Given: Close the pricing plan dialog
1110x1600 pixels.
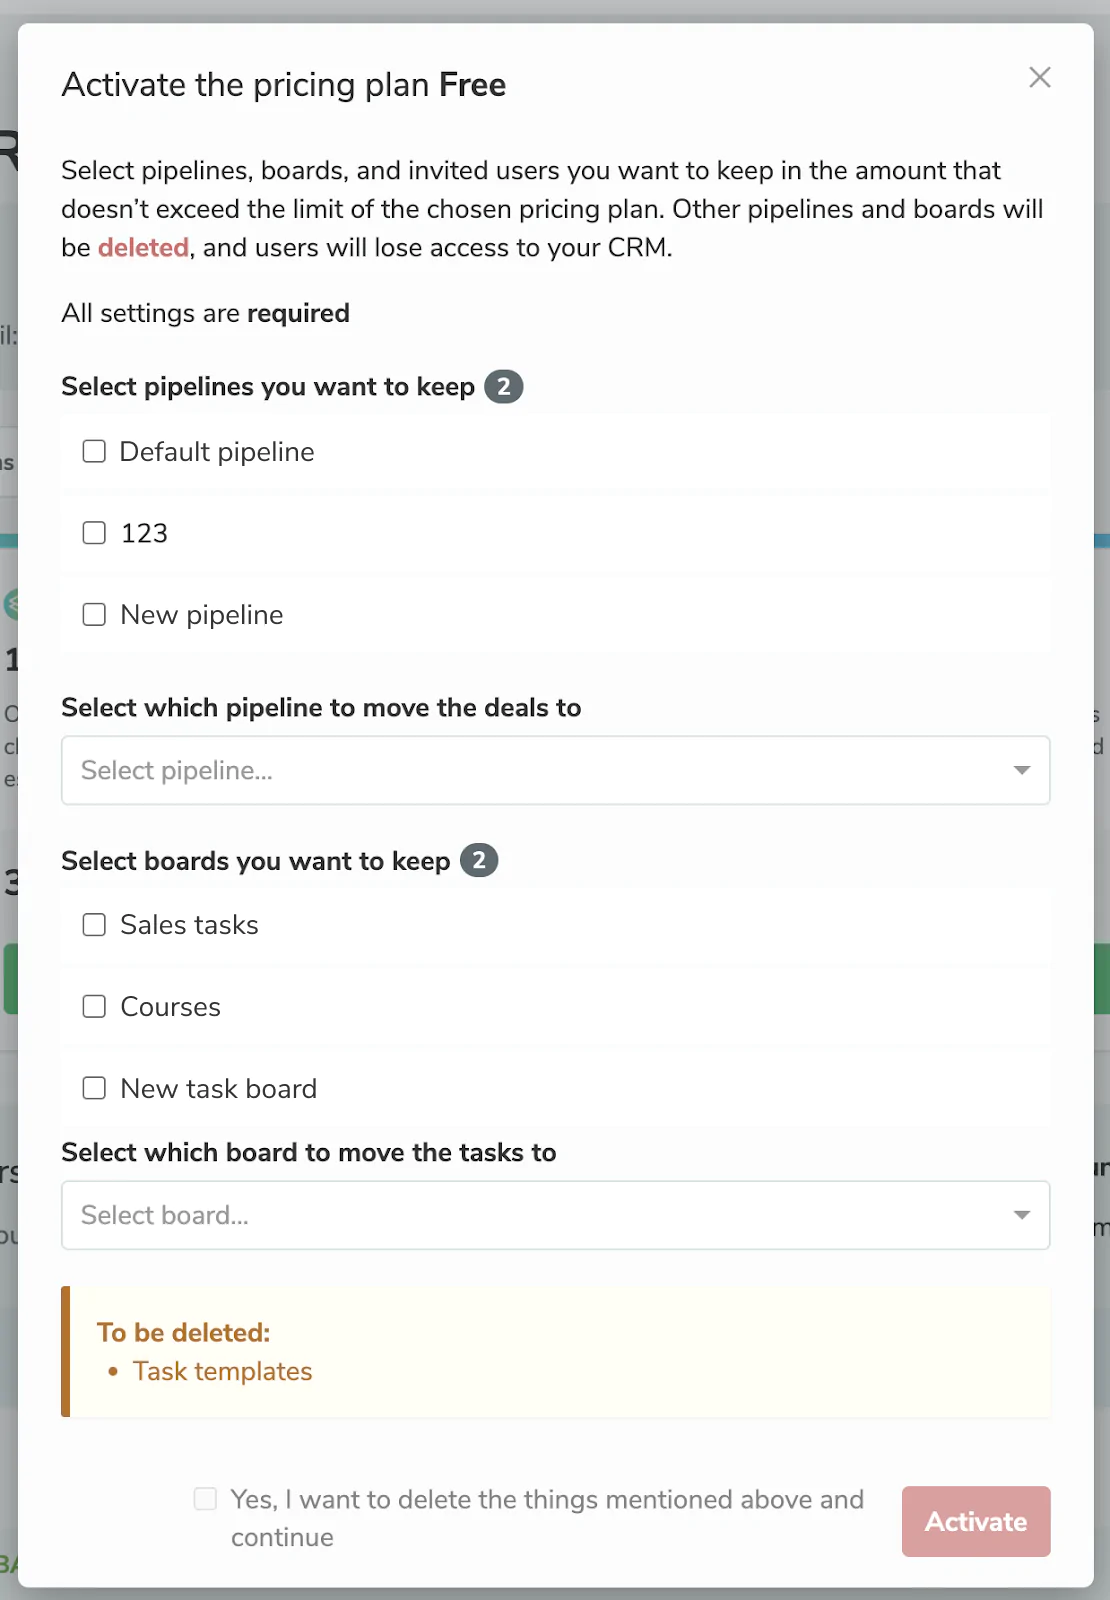Looking at the screenshot, I should pos(1040,77).
